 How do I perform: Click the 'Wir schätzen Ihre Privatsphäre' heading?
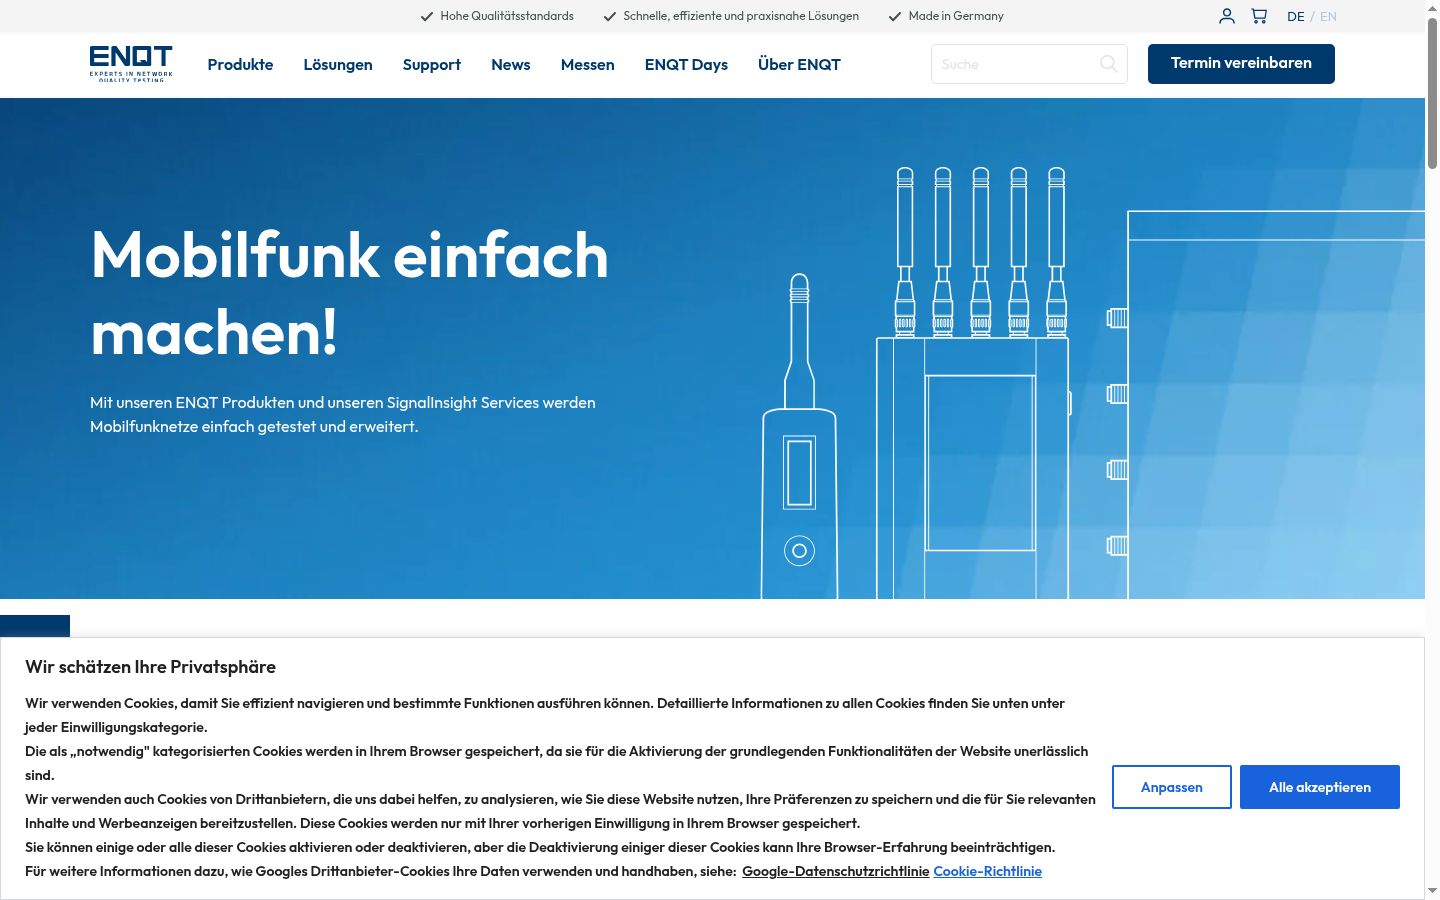(150, 667)
